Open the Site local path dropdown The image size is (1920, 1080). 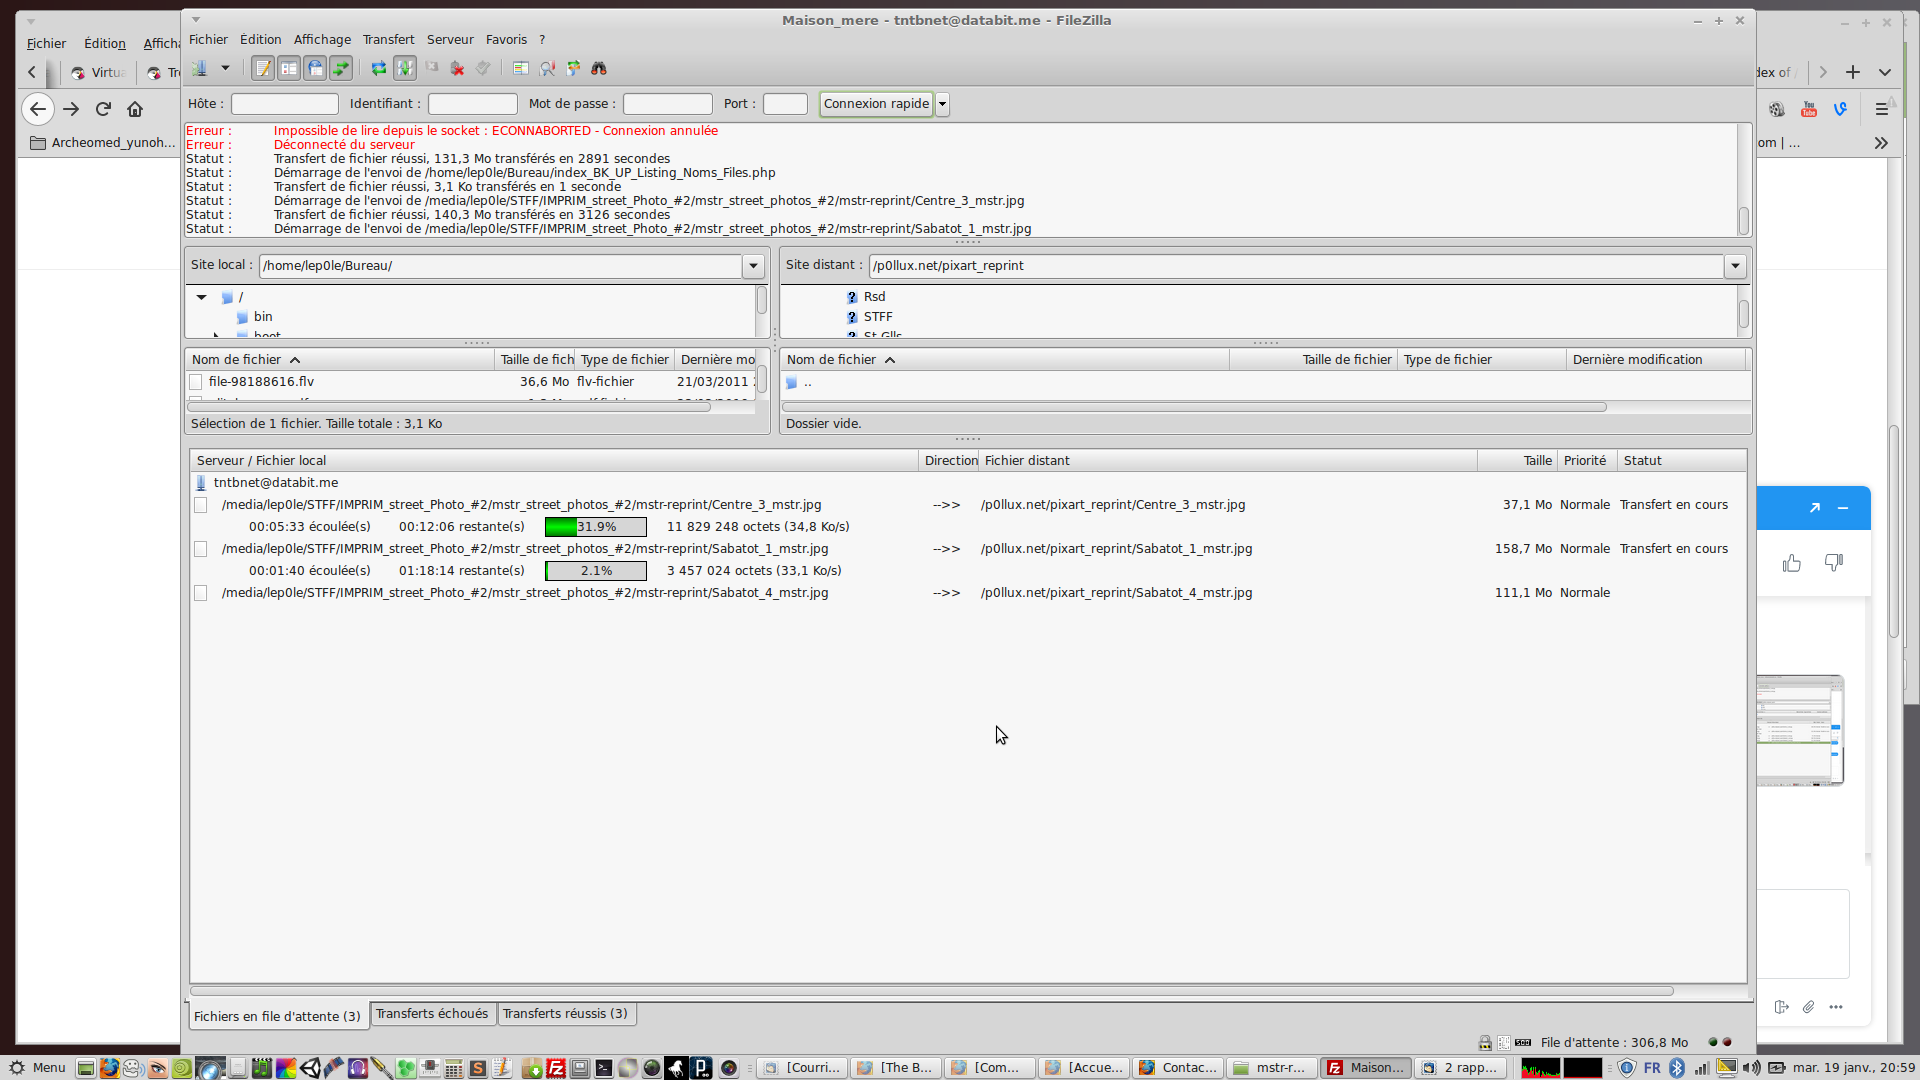point(753,266)
